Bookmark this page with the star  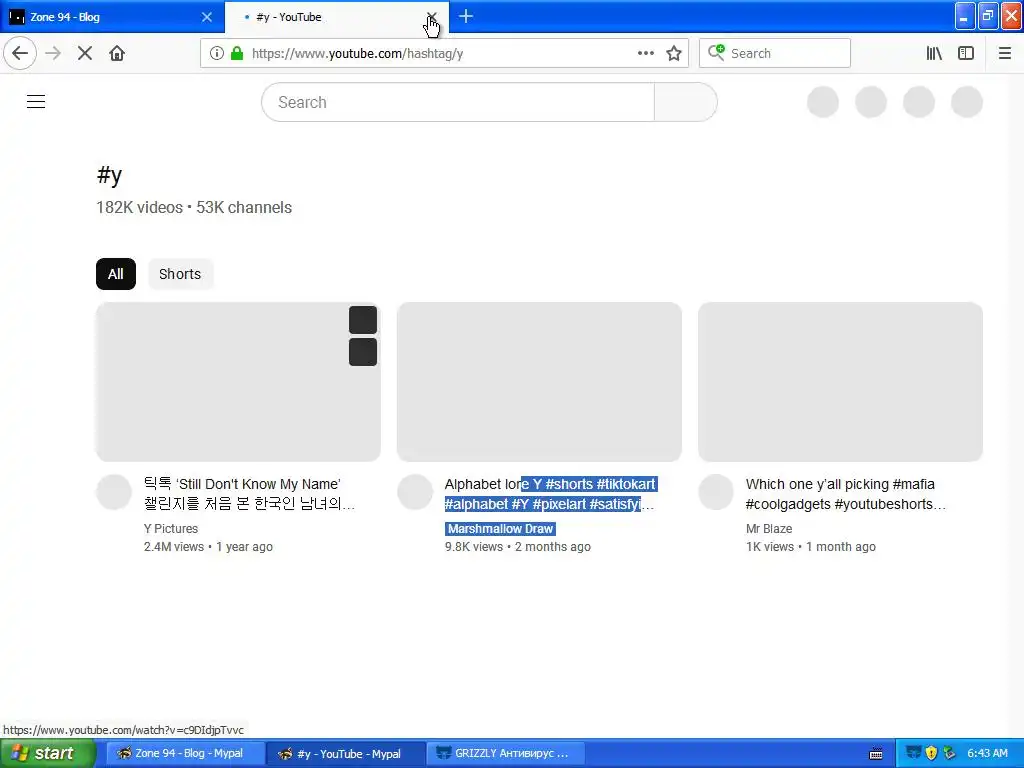(674, 54)
